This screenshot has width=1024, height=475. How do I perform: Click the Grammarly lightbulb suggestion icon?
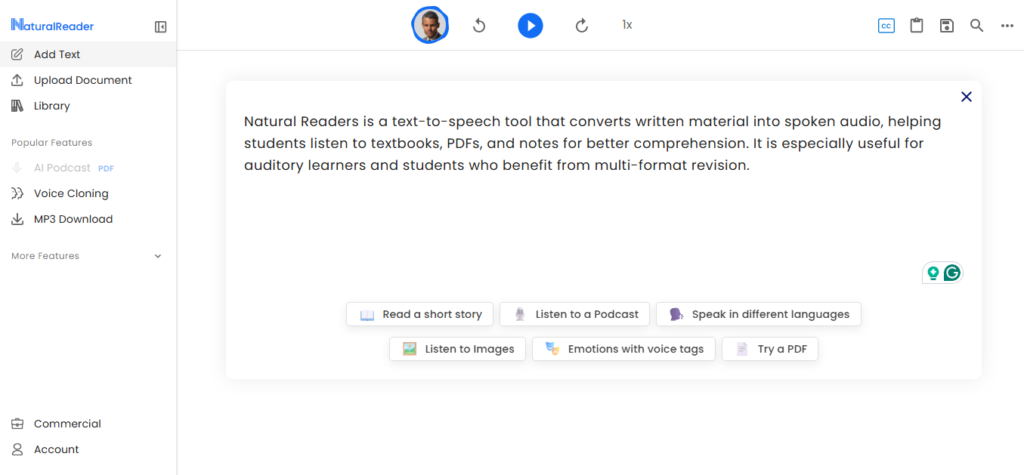[x=933, y=273]
